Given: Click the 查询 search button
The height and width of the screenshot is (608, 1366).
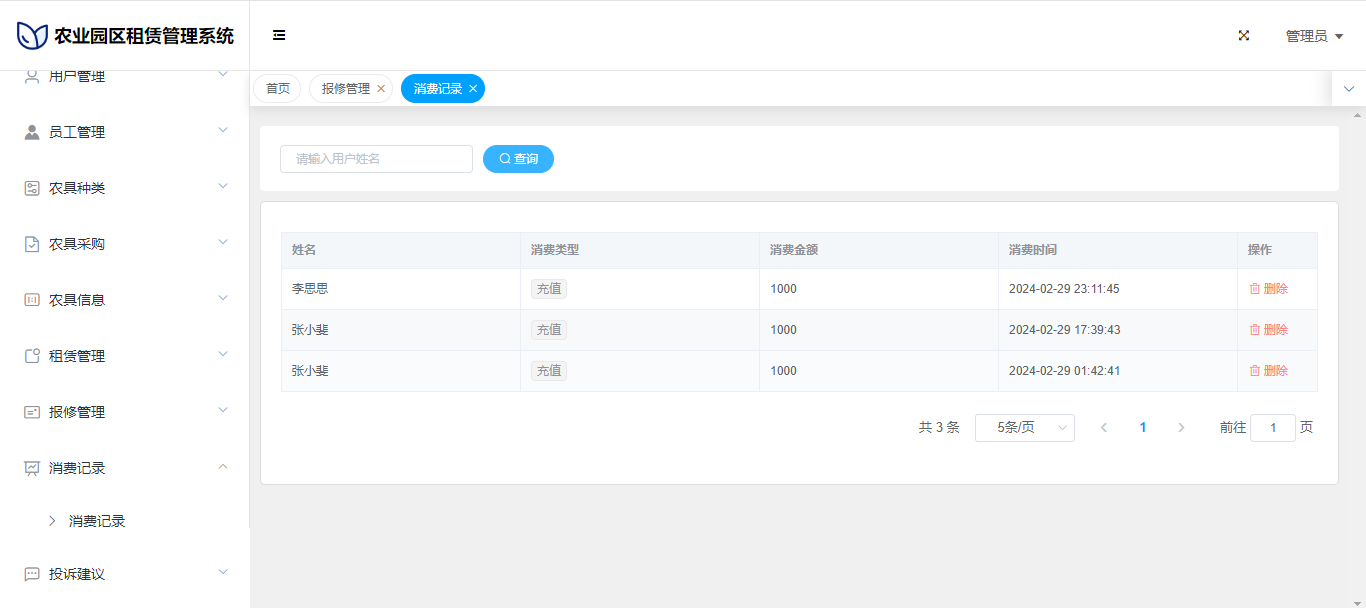Looking at the screenshot, I should tap(518, 159).
